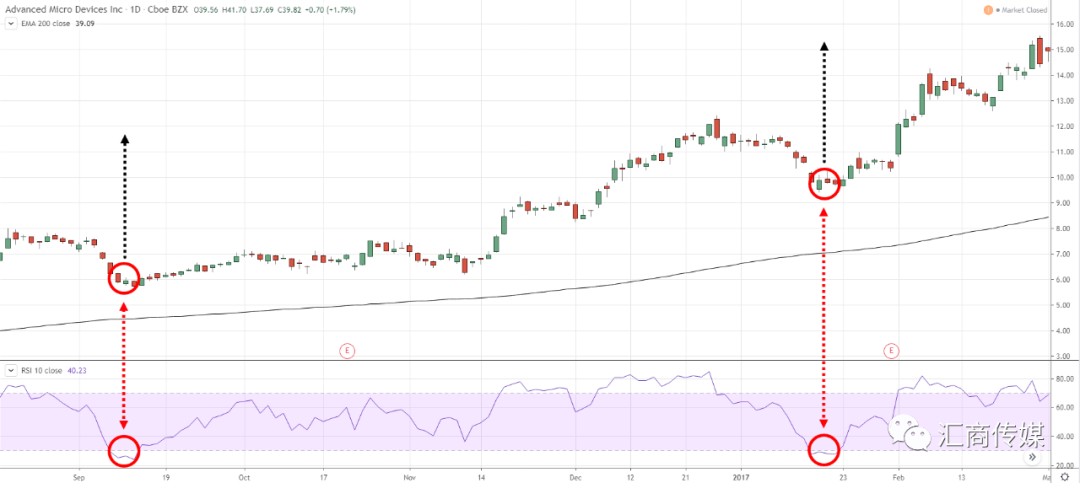
Task: Click the 3.00 price scale label
Action: click(1065, 356)
